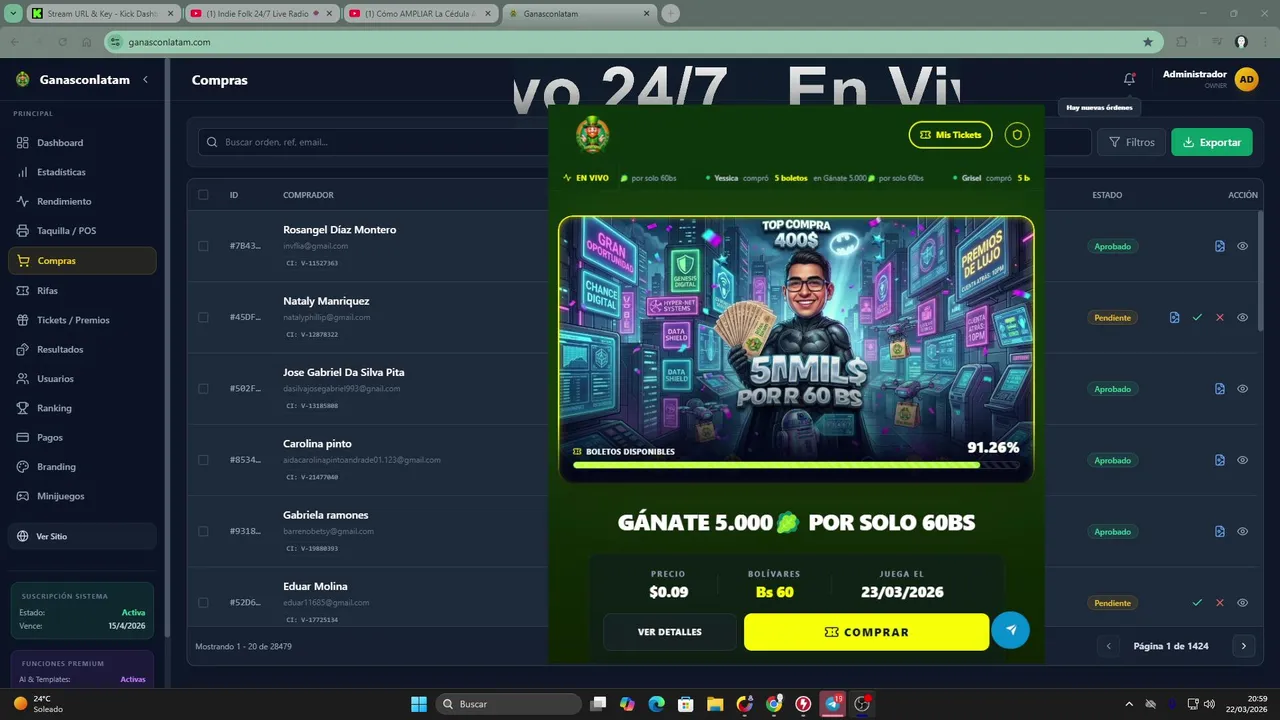Approve Eduar Molina order with checkmark
The height and width of the screenshot is (720, 1280).
[x=1197, y=603]
